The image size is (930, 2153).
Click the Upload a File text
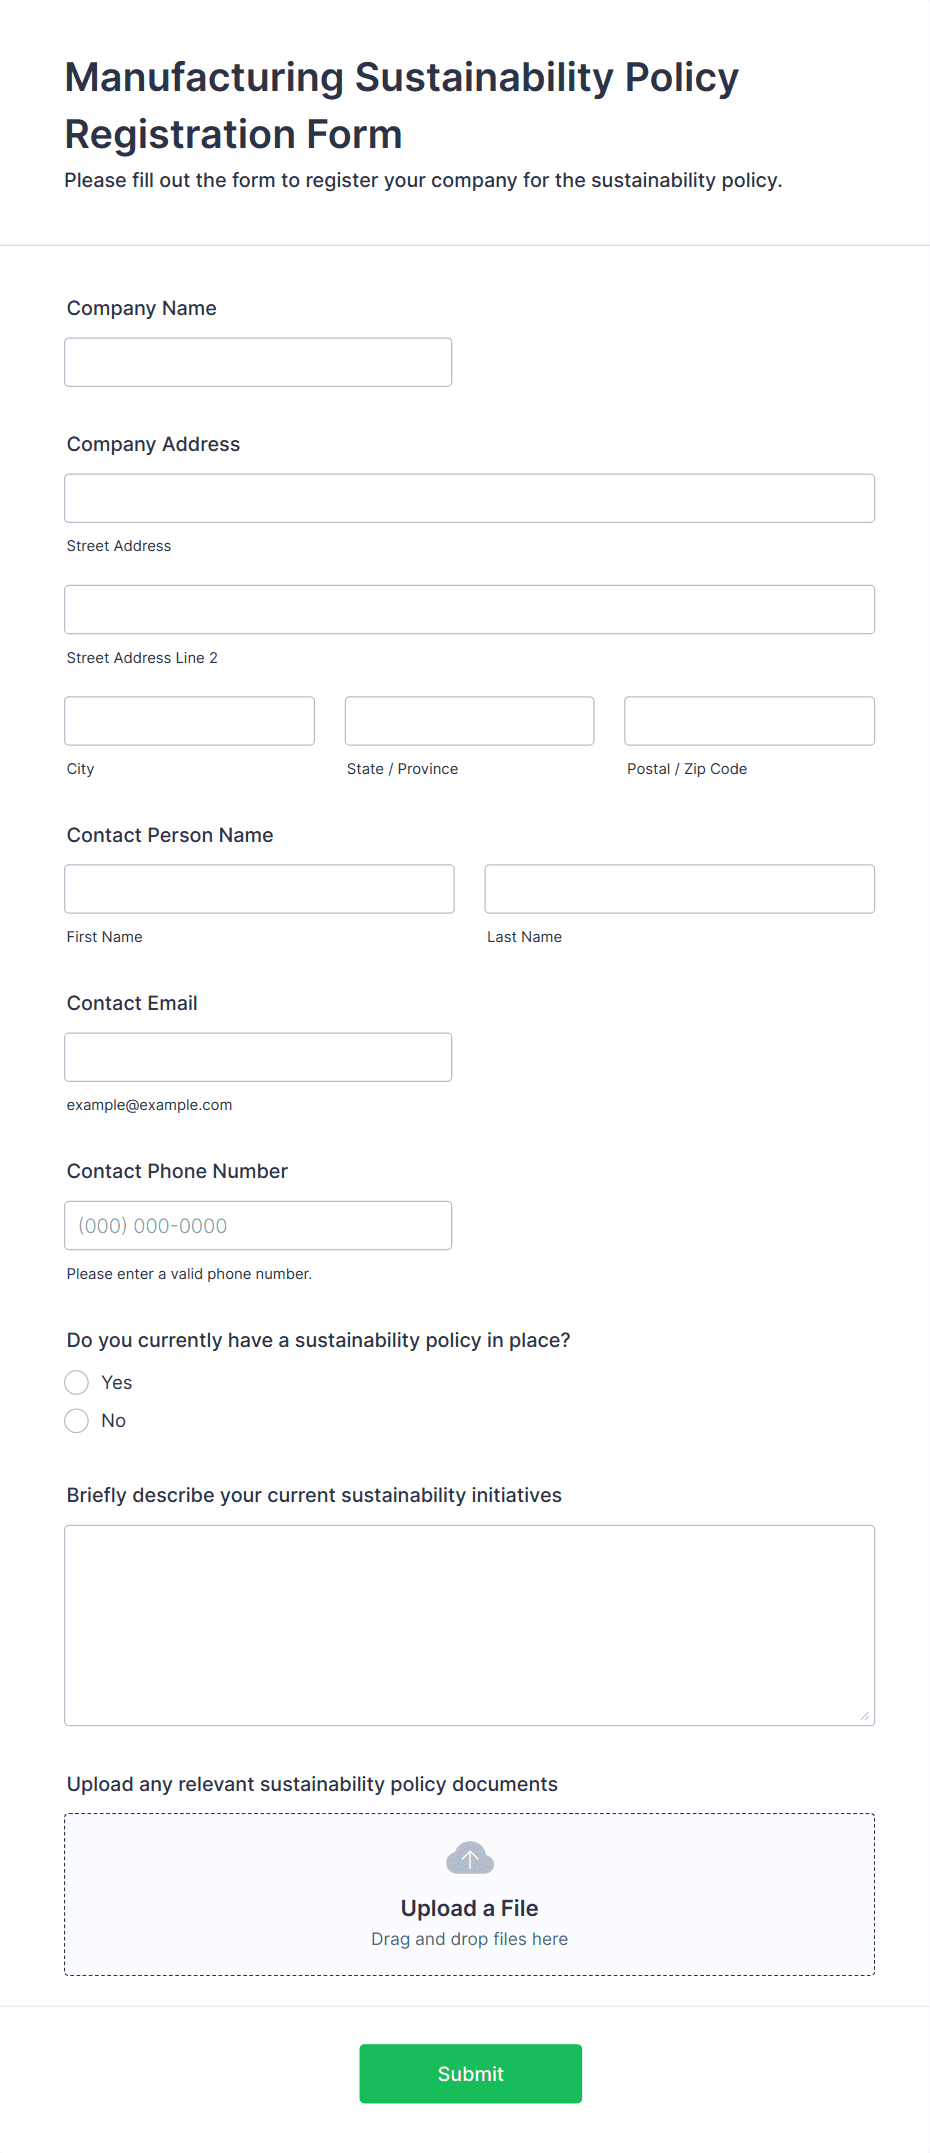[x=469, y=1908]
